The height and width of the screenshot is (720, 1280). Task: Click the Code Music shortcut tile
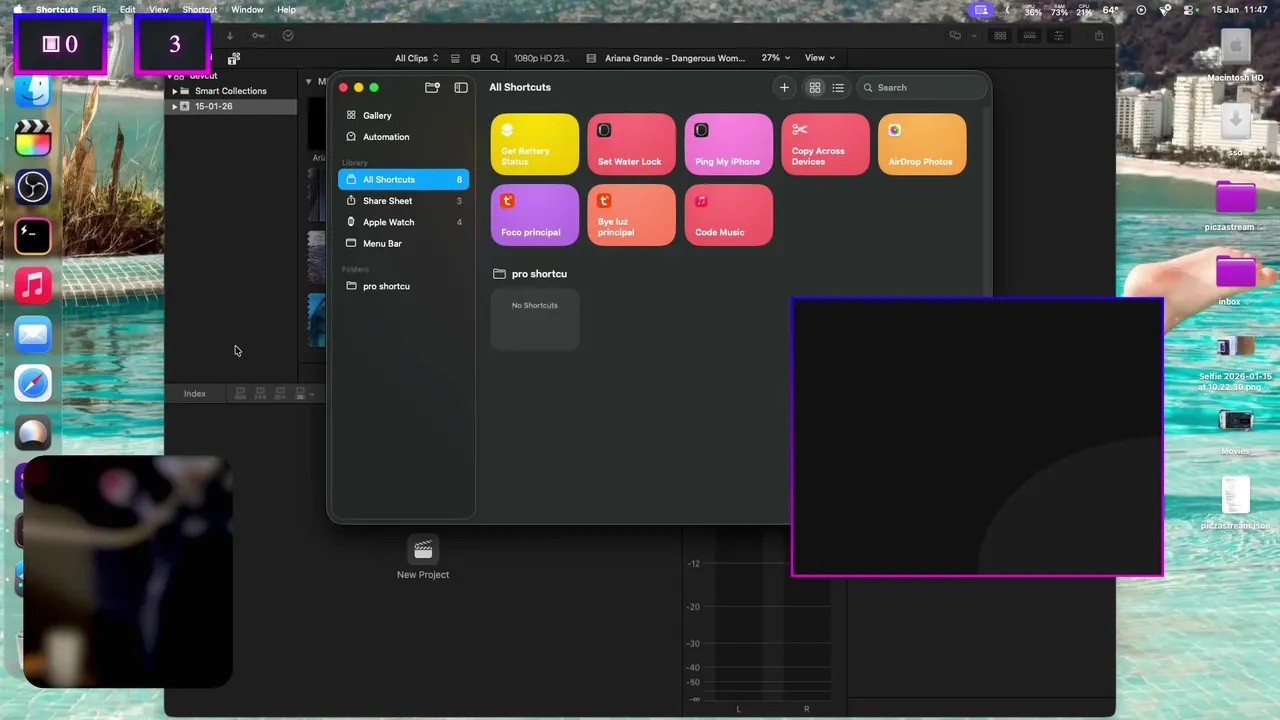729,215
